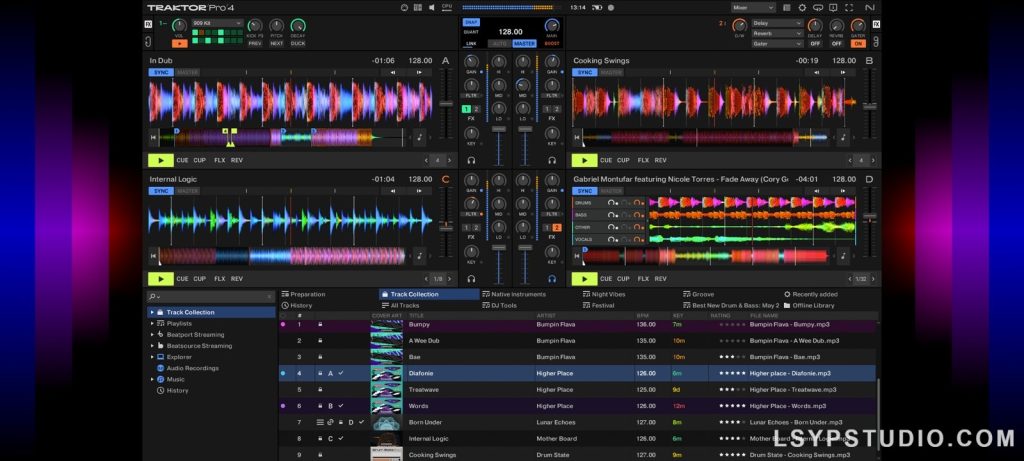
Task: Expand Music tree node
Action: coord(152,379)
